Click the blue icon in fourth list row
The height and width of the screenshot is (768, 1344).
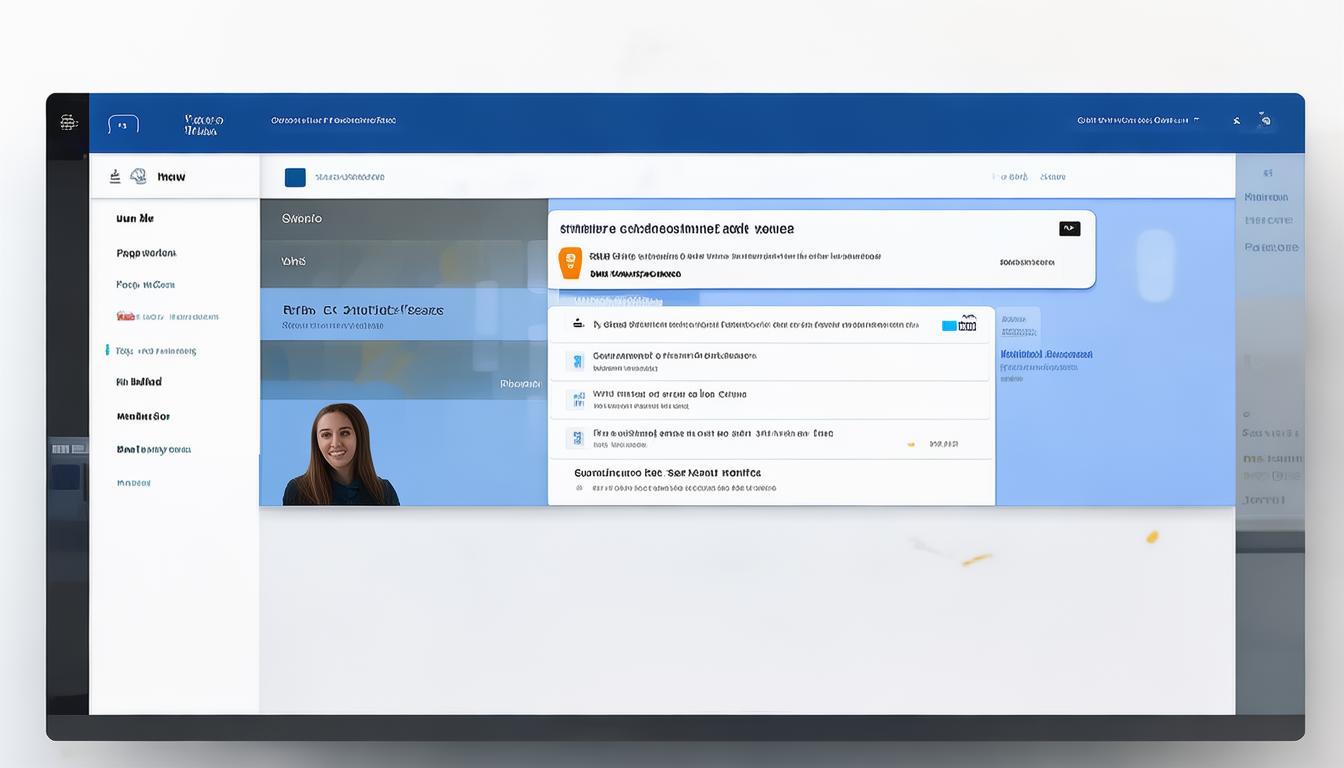tap(575, 438)
